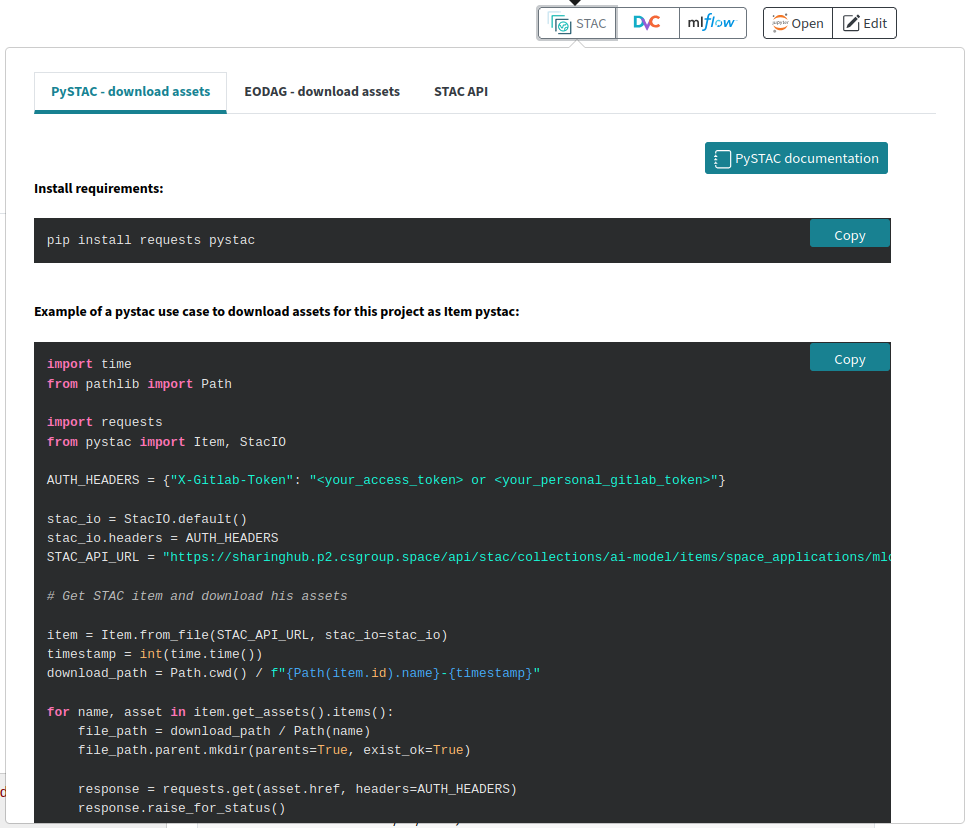Open the PySTAC documentation link

[796, 158]
